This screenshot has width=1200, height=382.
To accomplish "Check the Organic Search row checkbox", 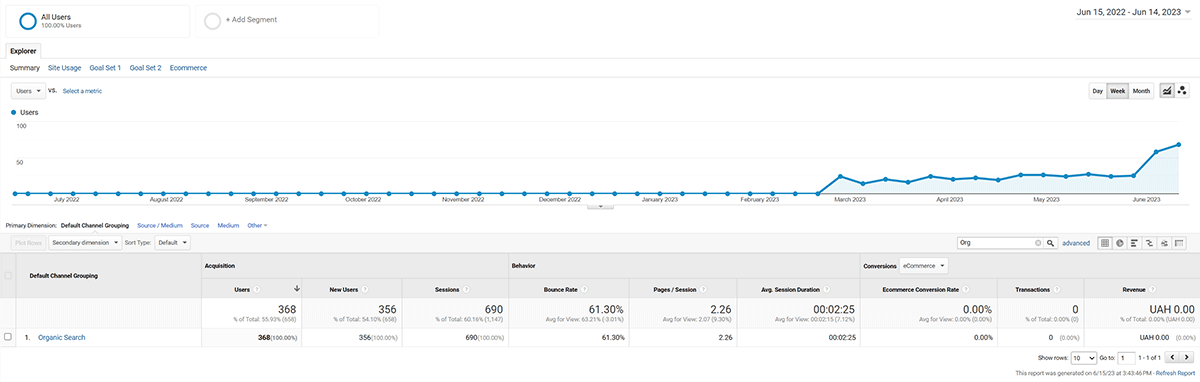I will [8, 337].
